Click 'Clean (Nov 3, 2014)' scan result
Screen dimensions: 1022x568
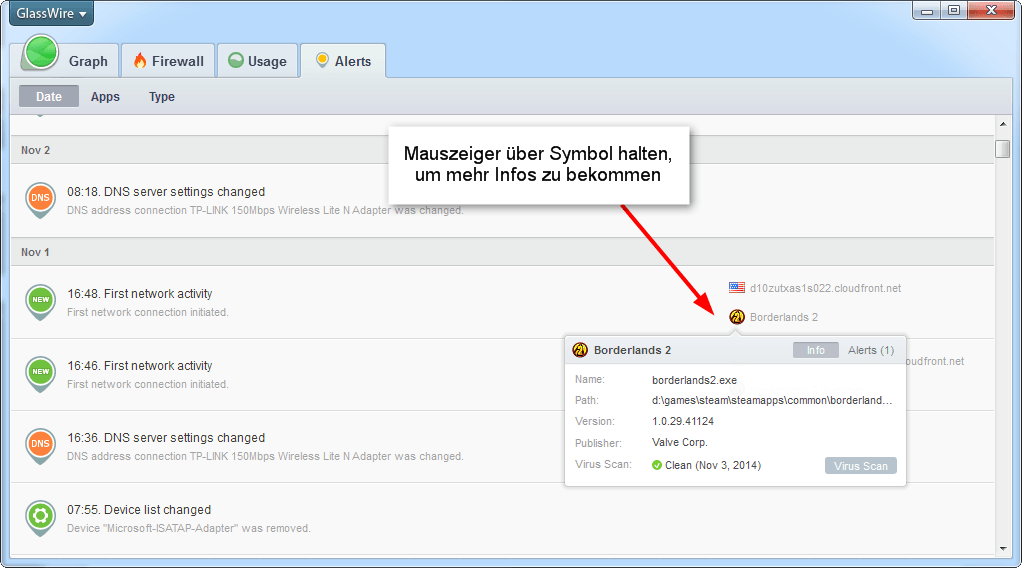pyautogui.click(x=712, y=465)
